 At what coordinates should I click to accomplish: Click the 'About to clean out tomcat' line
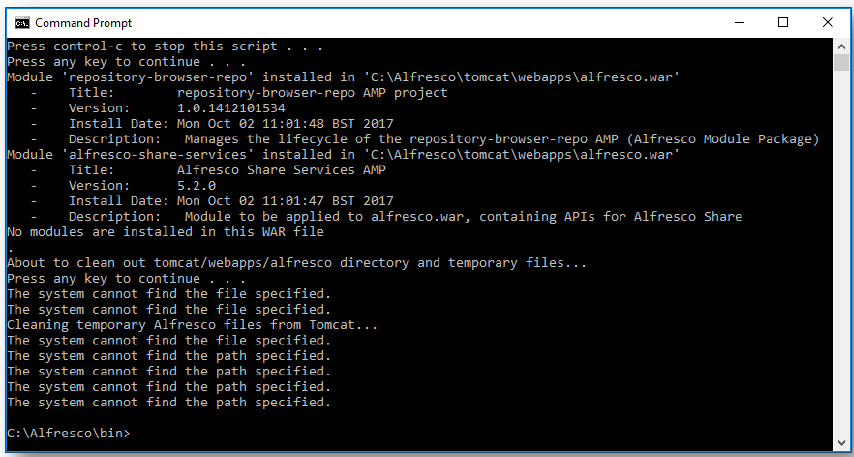click(x=296, y=263)
